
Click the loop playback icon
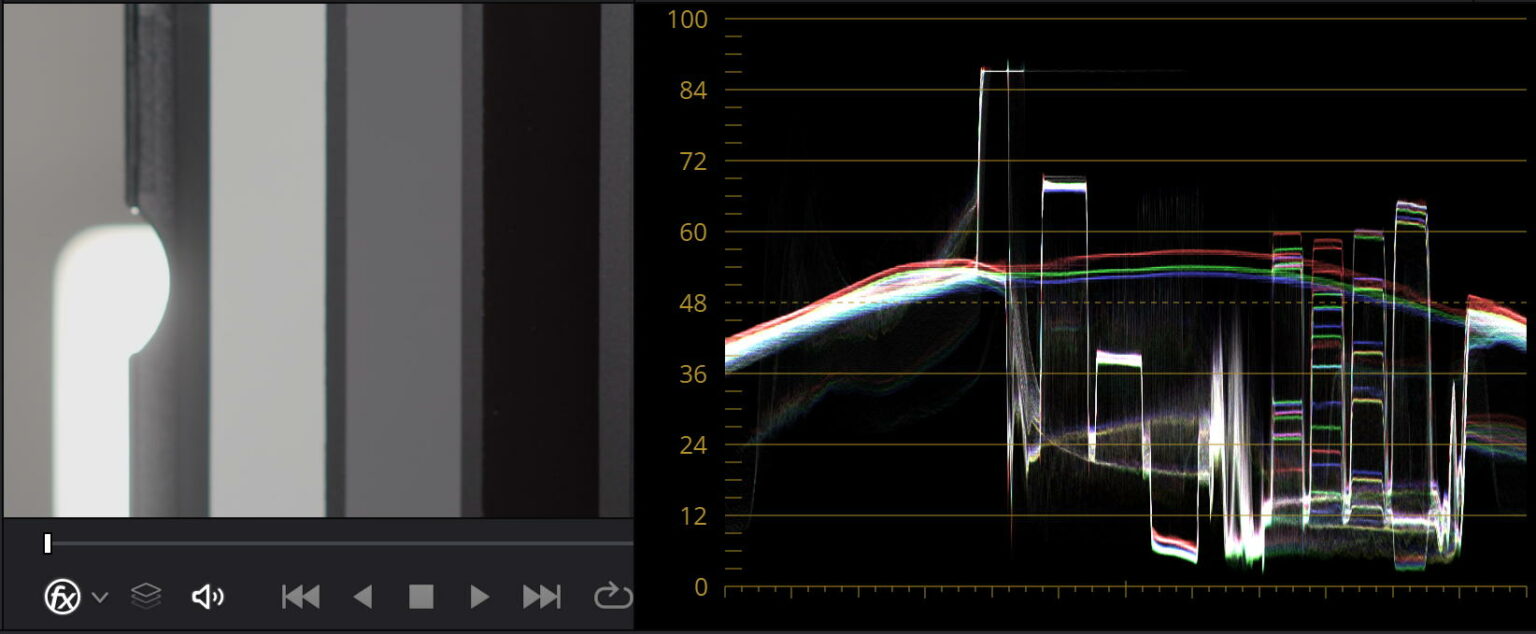click(x=611, y=595)
